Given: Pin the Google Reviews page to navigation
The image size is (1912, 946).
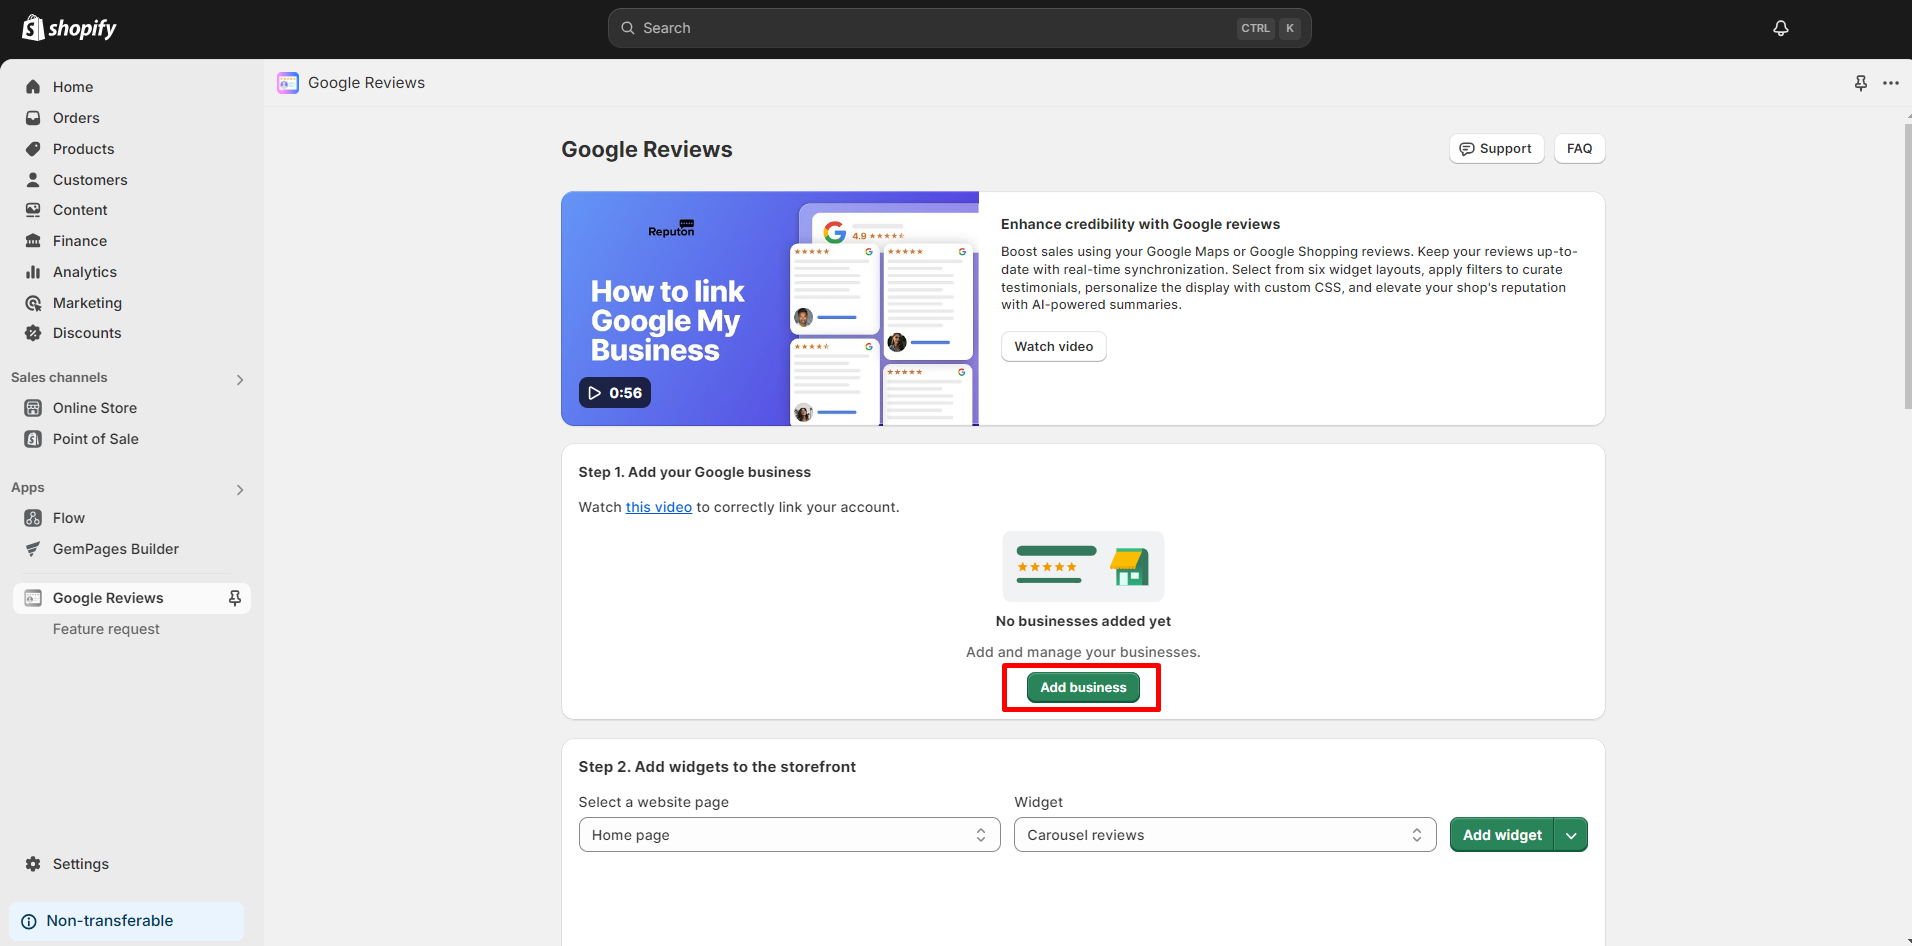Looking at the screenshot, I should [1860, 83].
